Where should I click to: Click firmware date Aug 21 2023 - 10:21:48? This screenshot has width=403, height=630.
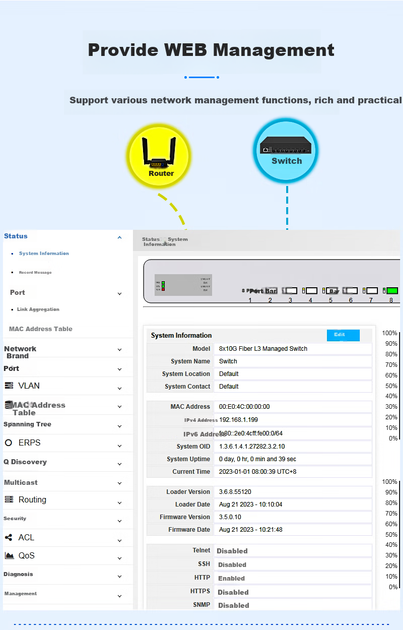click(250, 530)
